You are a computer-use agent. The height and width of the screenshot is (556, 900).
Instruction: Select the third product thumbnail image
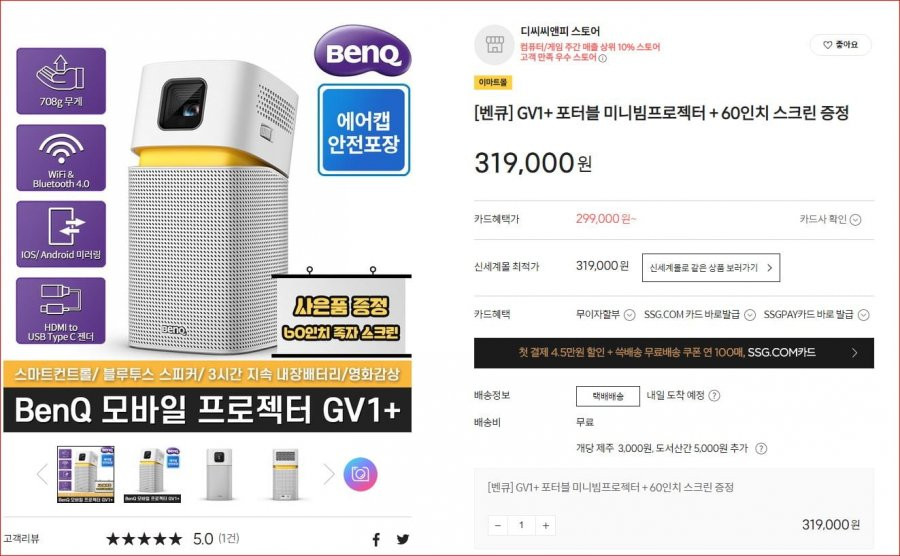coord(219,474)
